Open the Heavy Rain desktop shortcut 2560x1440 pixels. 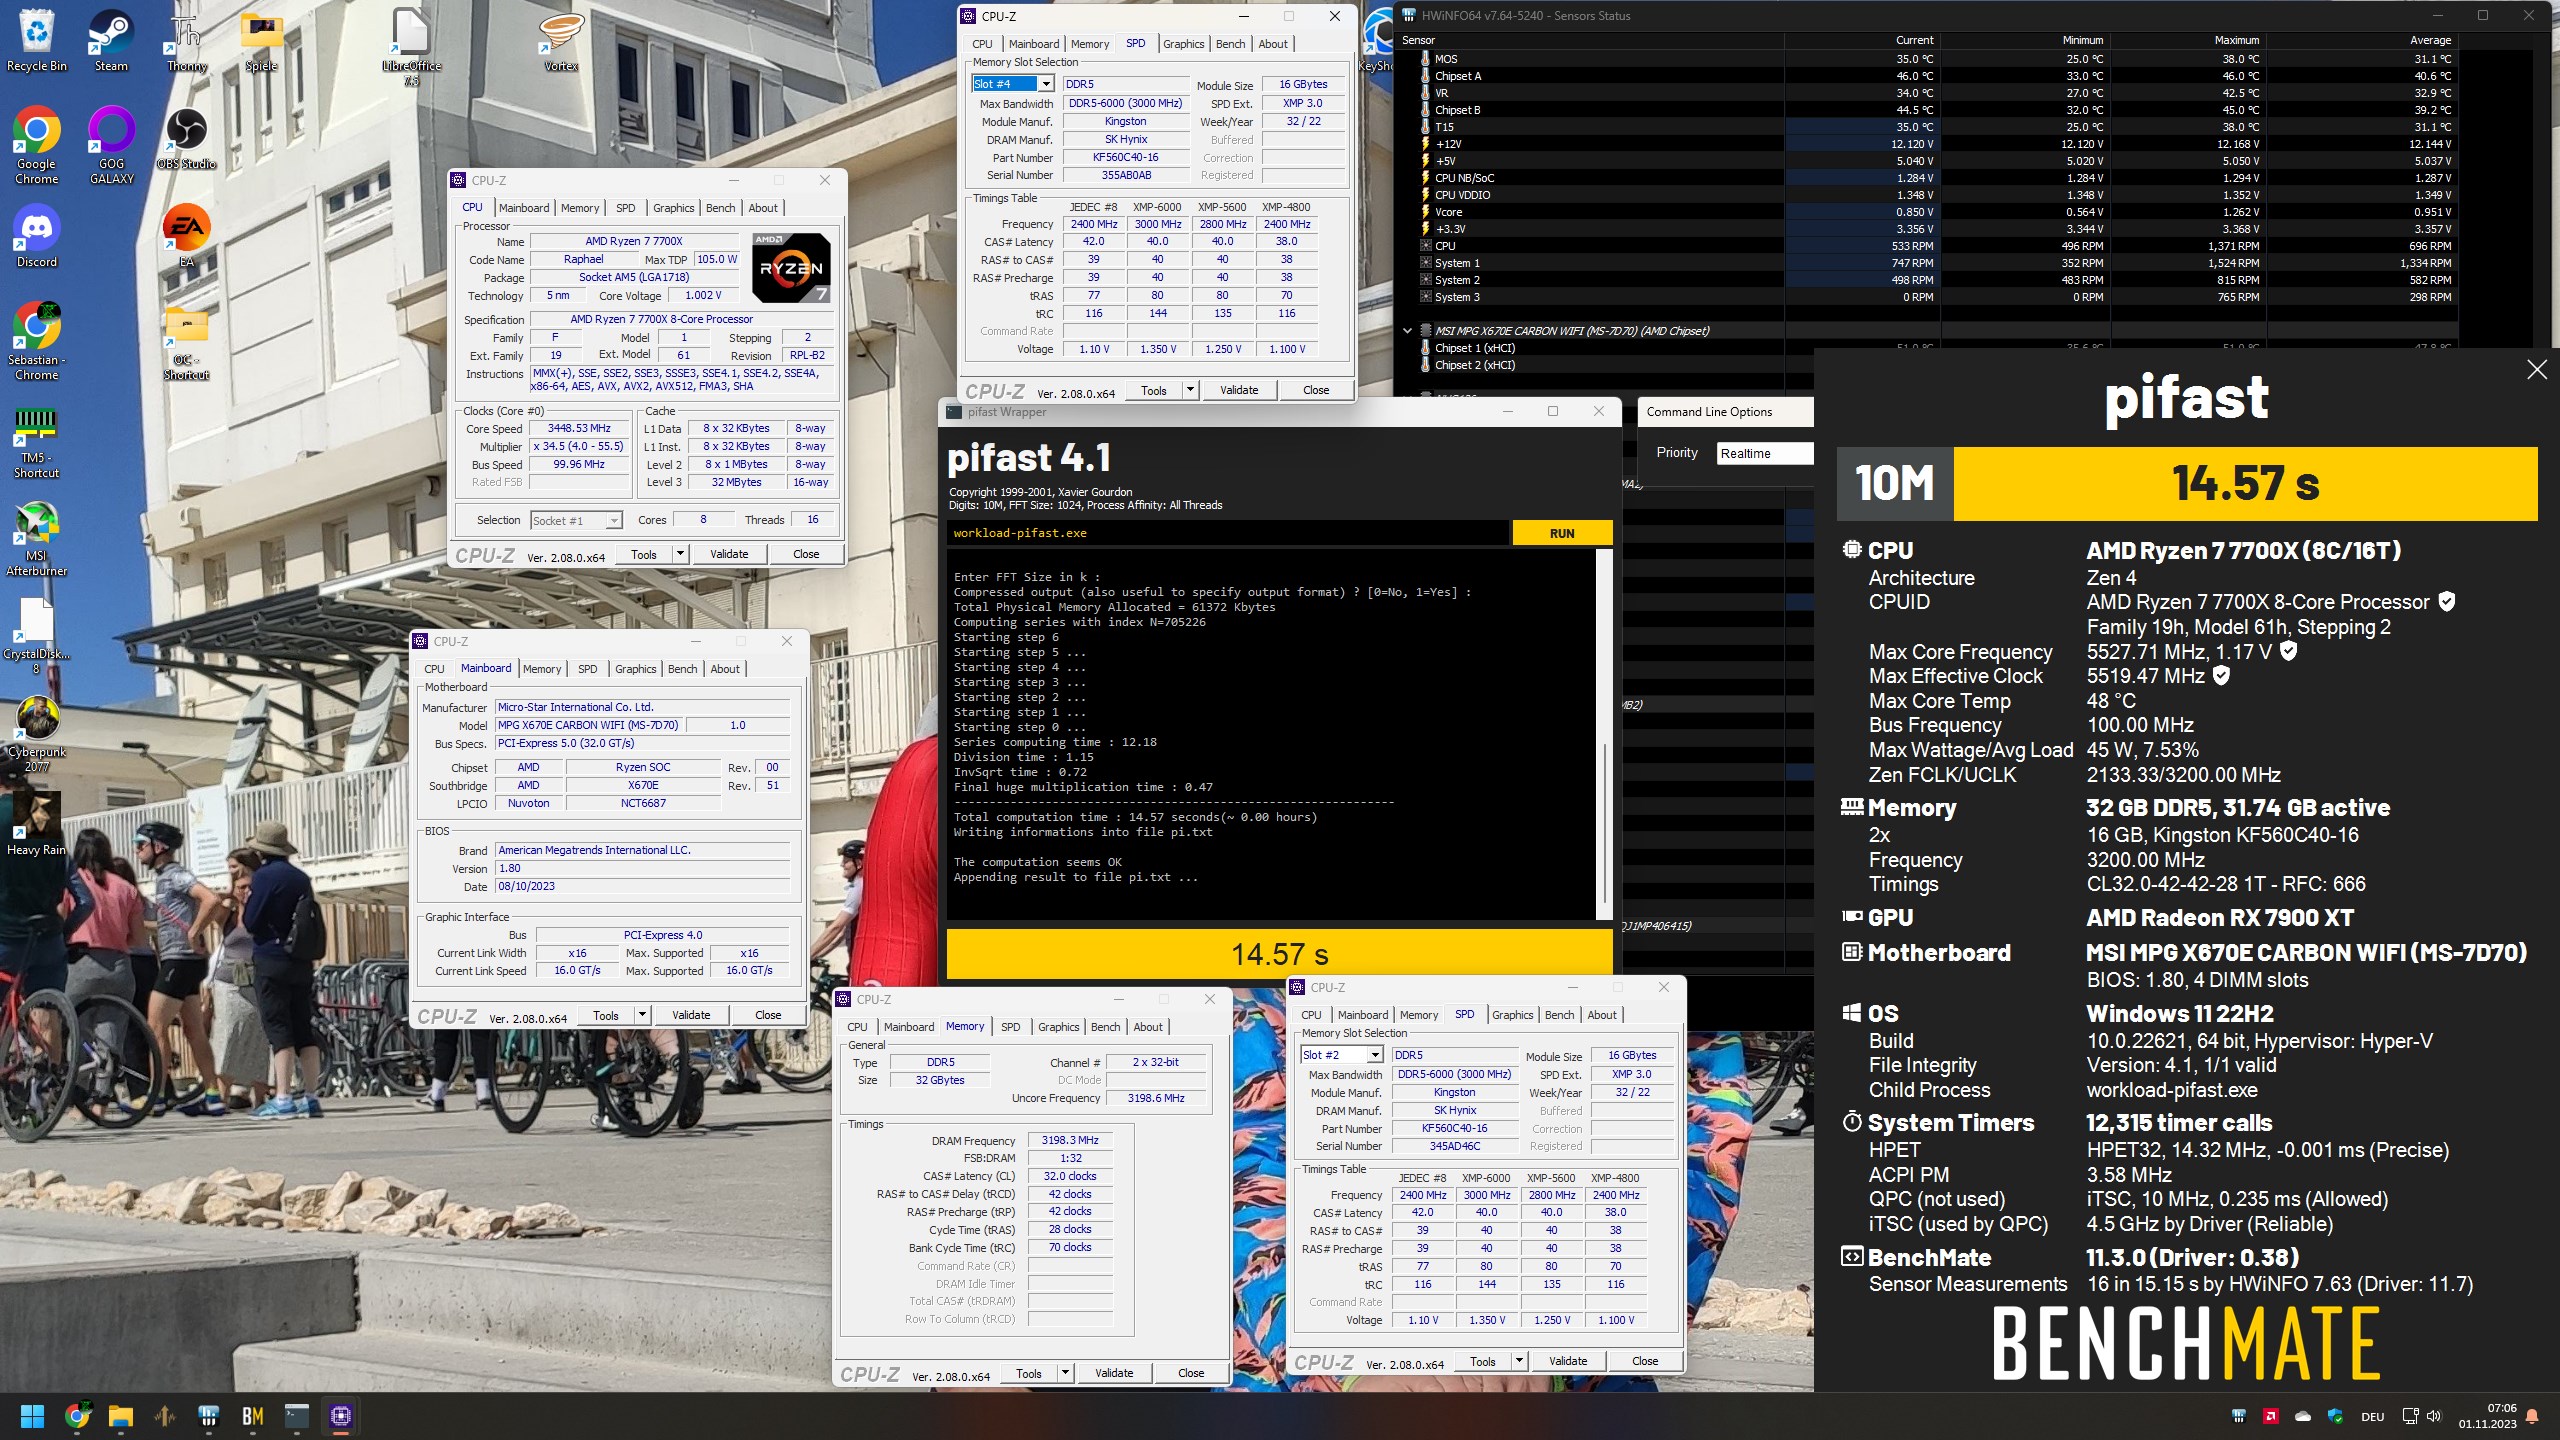click(36, 824)
